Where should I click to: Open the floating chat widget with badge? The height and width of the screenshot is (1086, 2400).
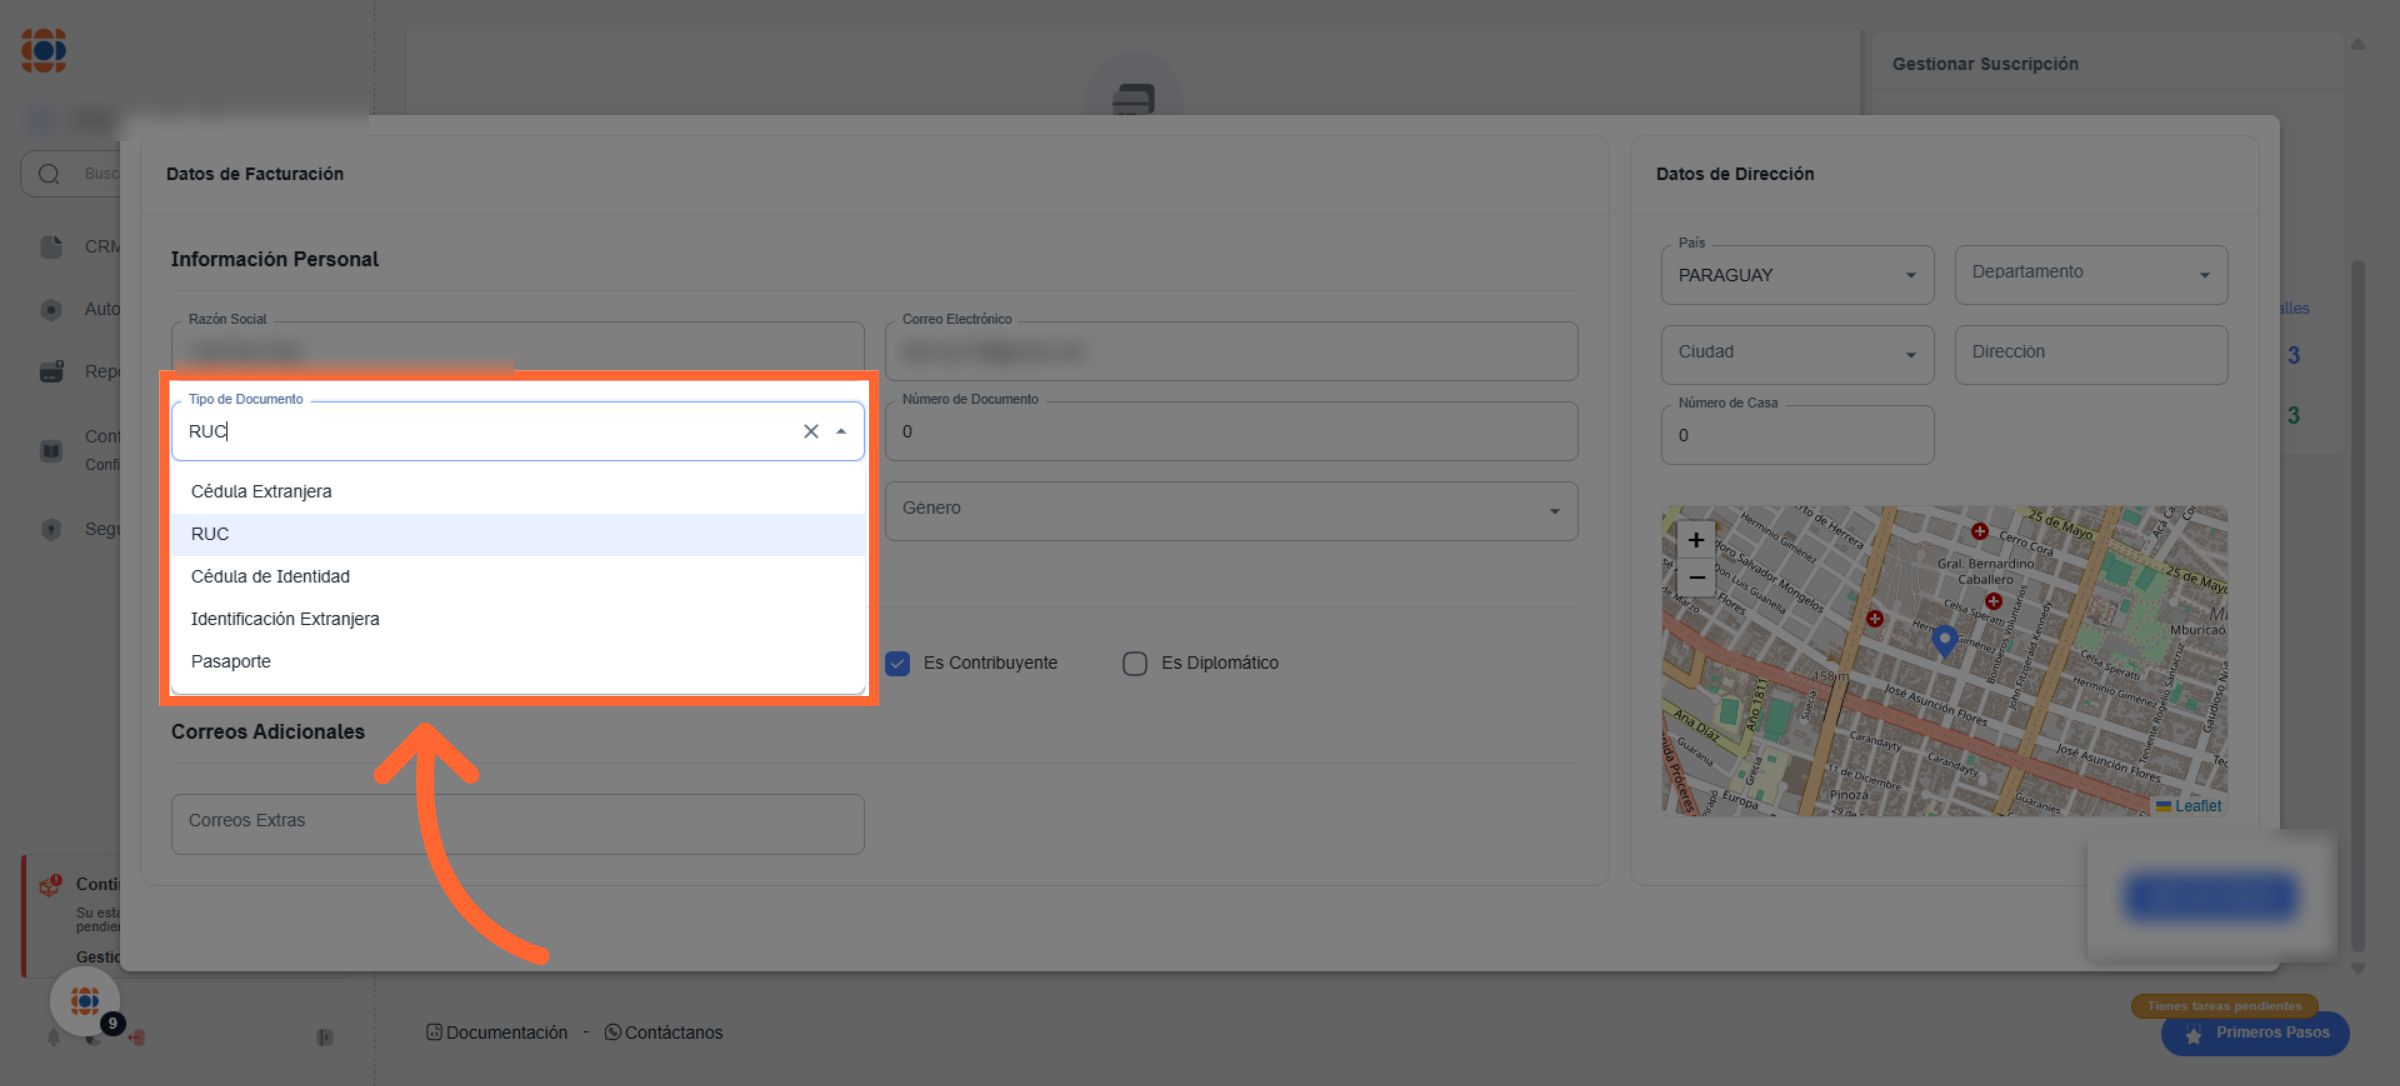tap(85, 1001)
